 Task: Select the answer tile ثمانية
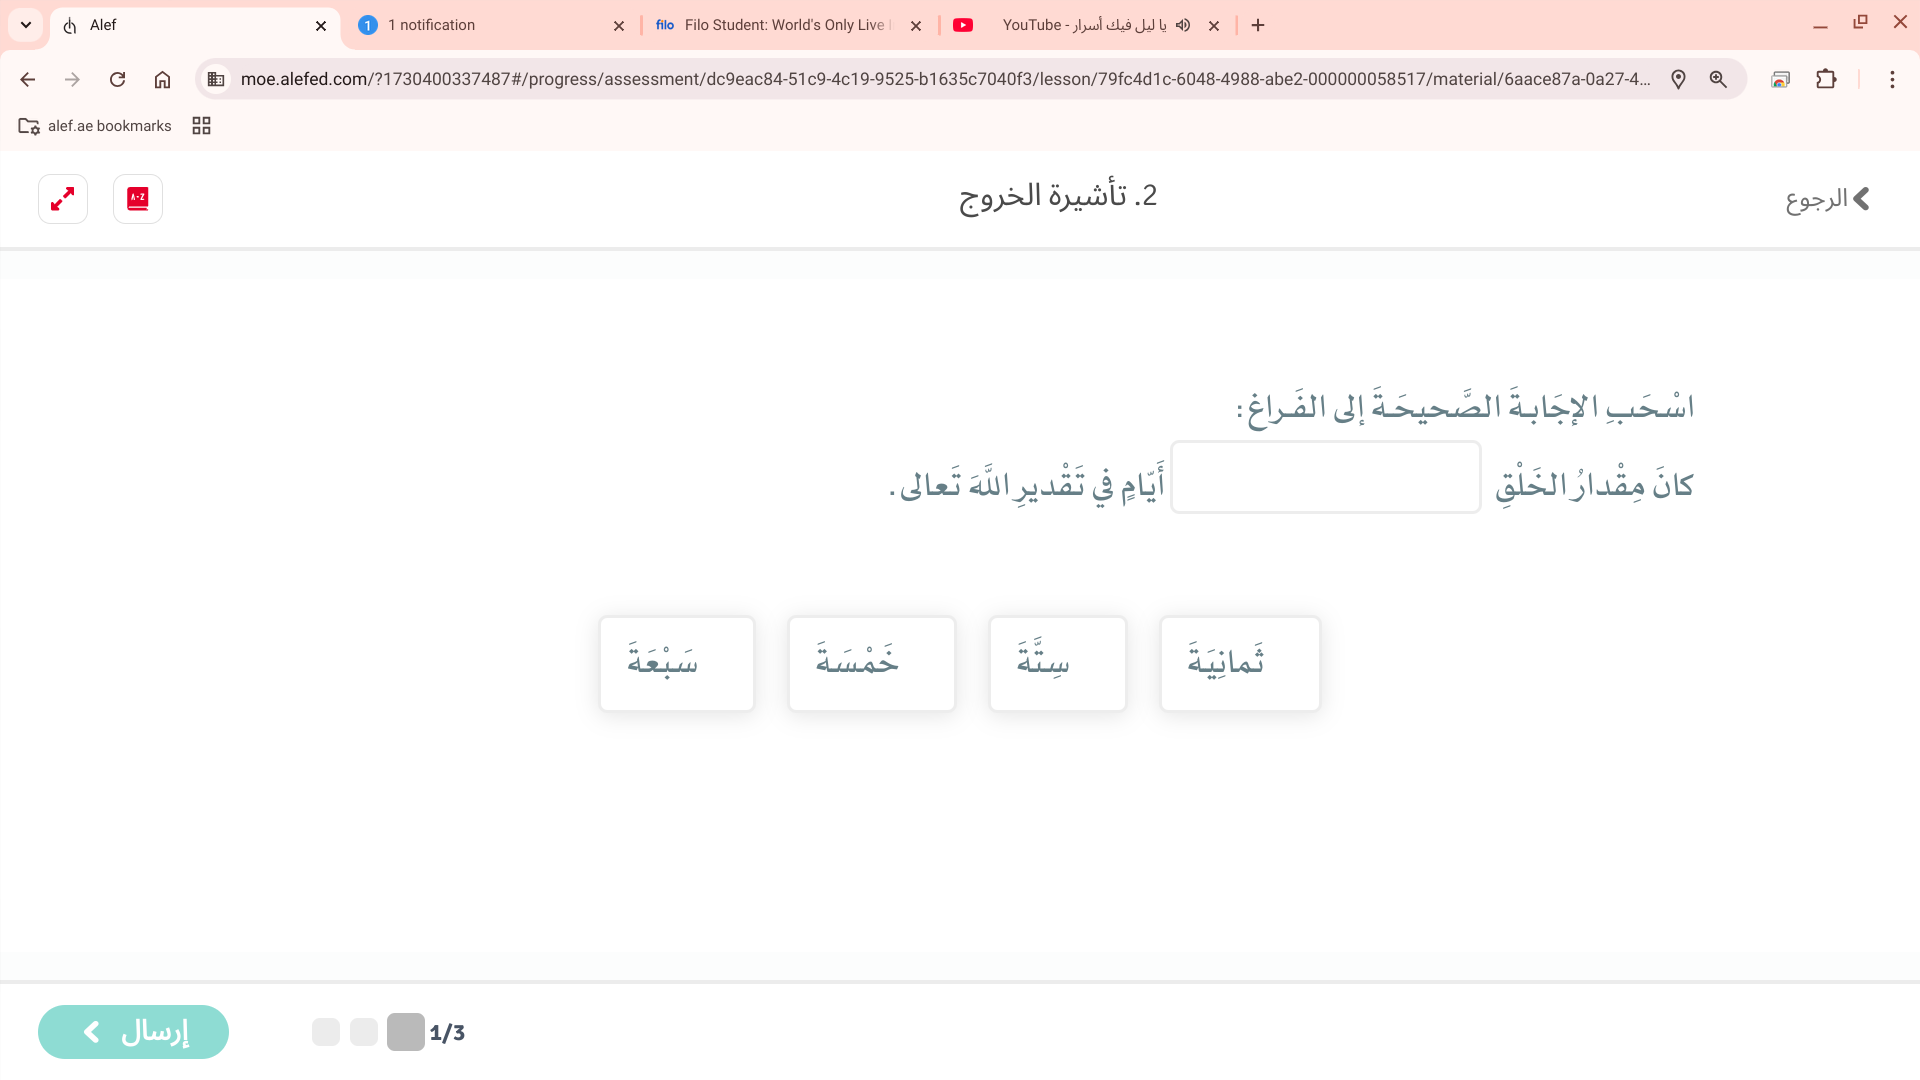click(1239, 663)
